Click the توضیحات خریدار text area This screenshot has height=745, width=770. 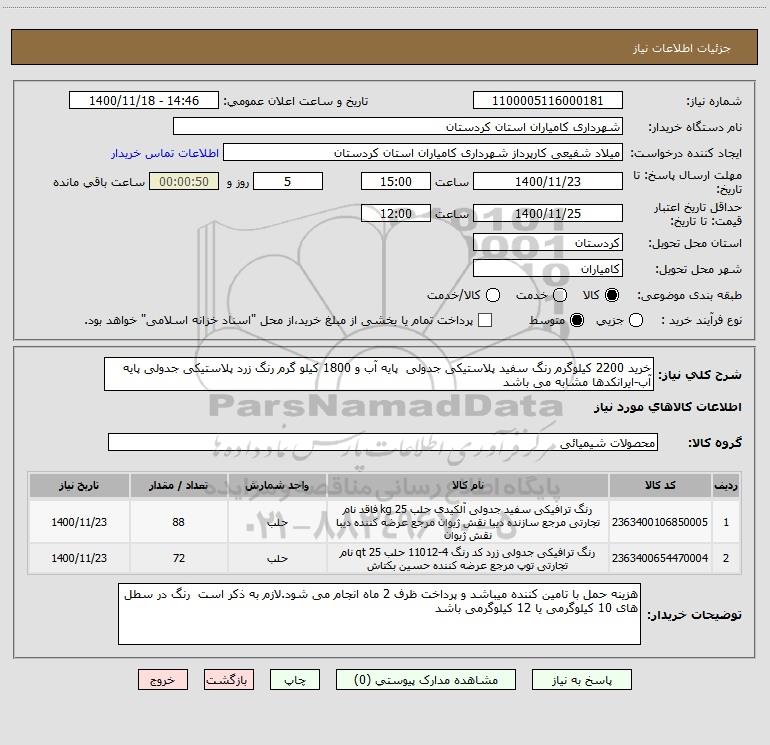(x=379, y=614)
